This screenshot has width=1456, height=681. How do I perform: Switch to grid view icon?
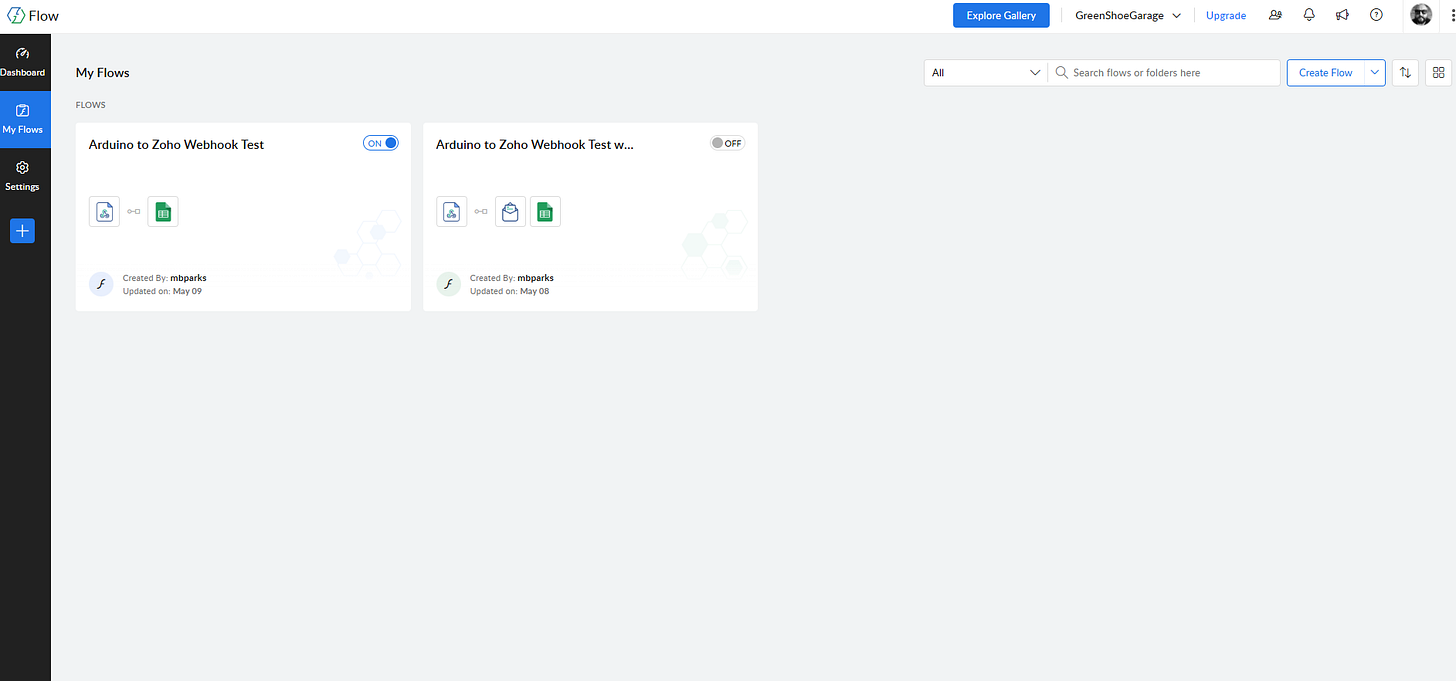click(x=1438, y=72)
